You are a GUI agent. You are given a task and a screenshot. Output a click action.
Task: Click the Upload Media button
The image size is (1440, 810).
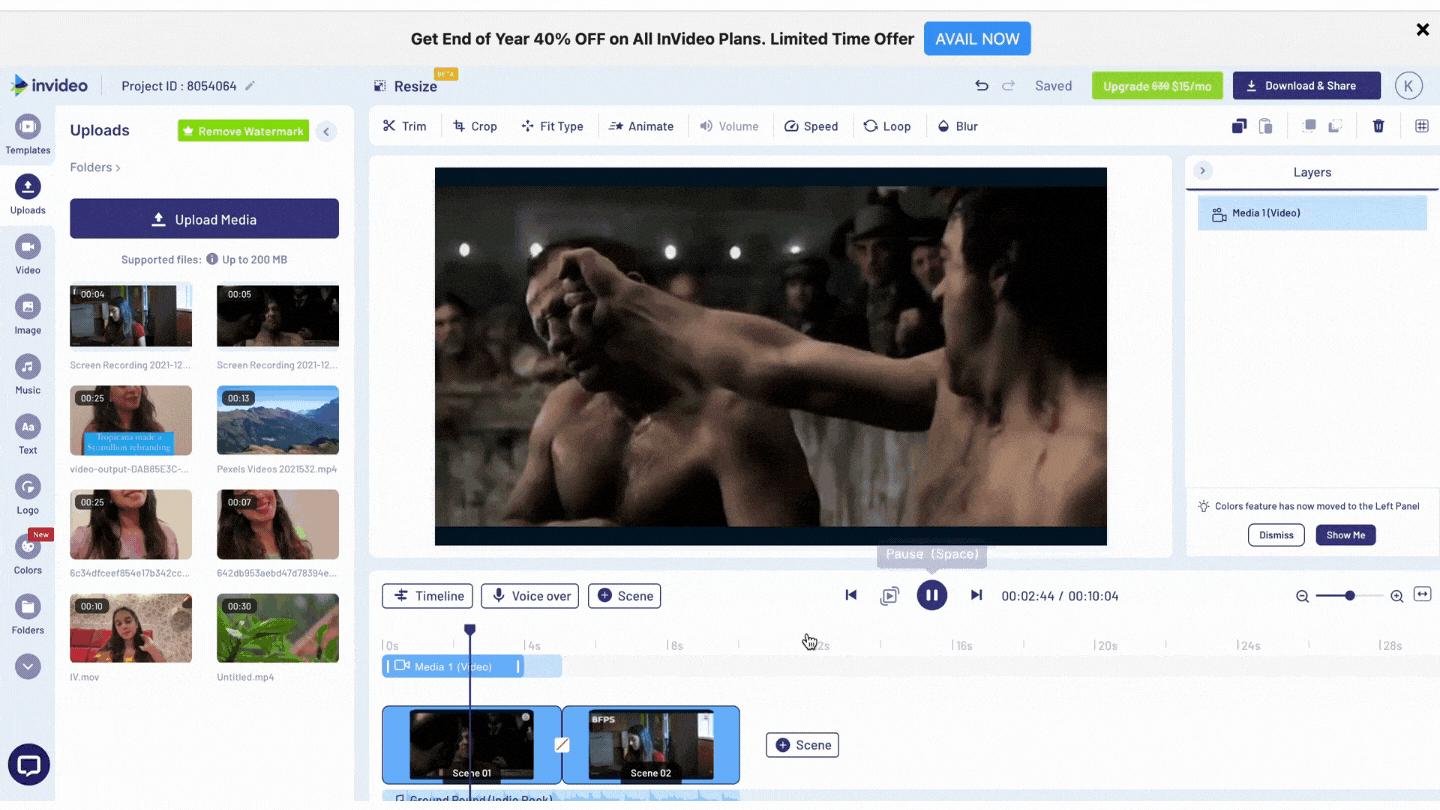[204, 219]
